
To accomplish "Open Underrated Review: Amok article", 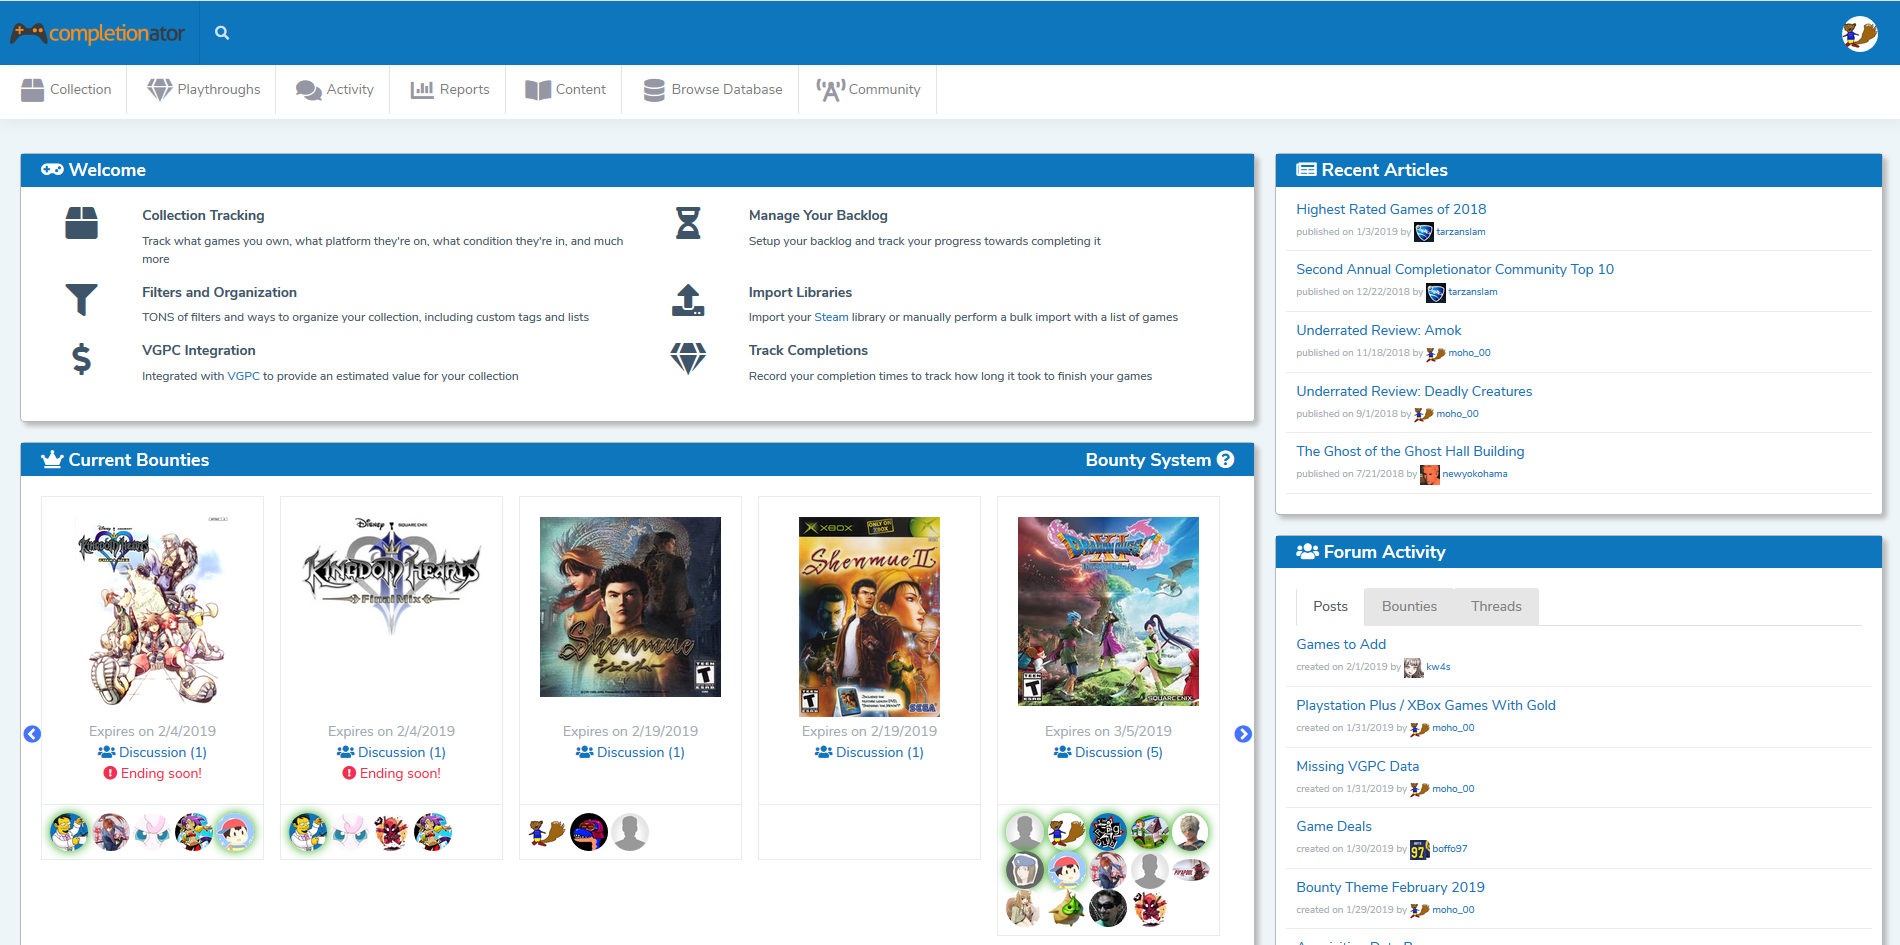I will 1379,331.
